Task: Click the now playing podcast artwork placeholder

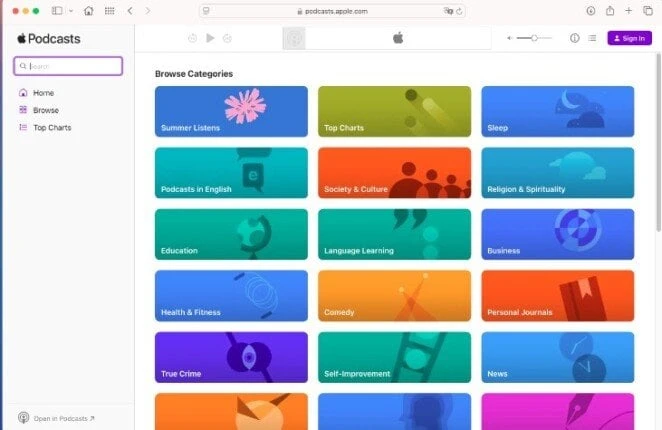Action: 294,38
